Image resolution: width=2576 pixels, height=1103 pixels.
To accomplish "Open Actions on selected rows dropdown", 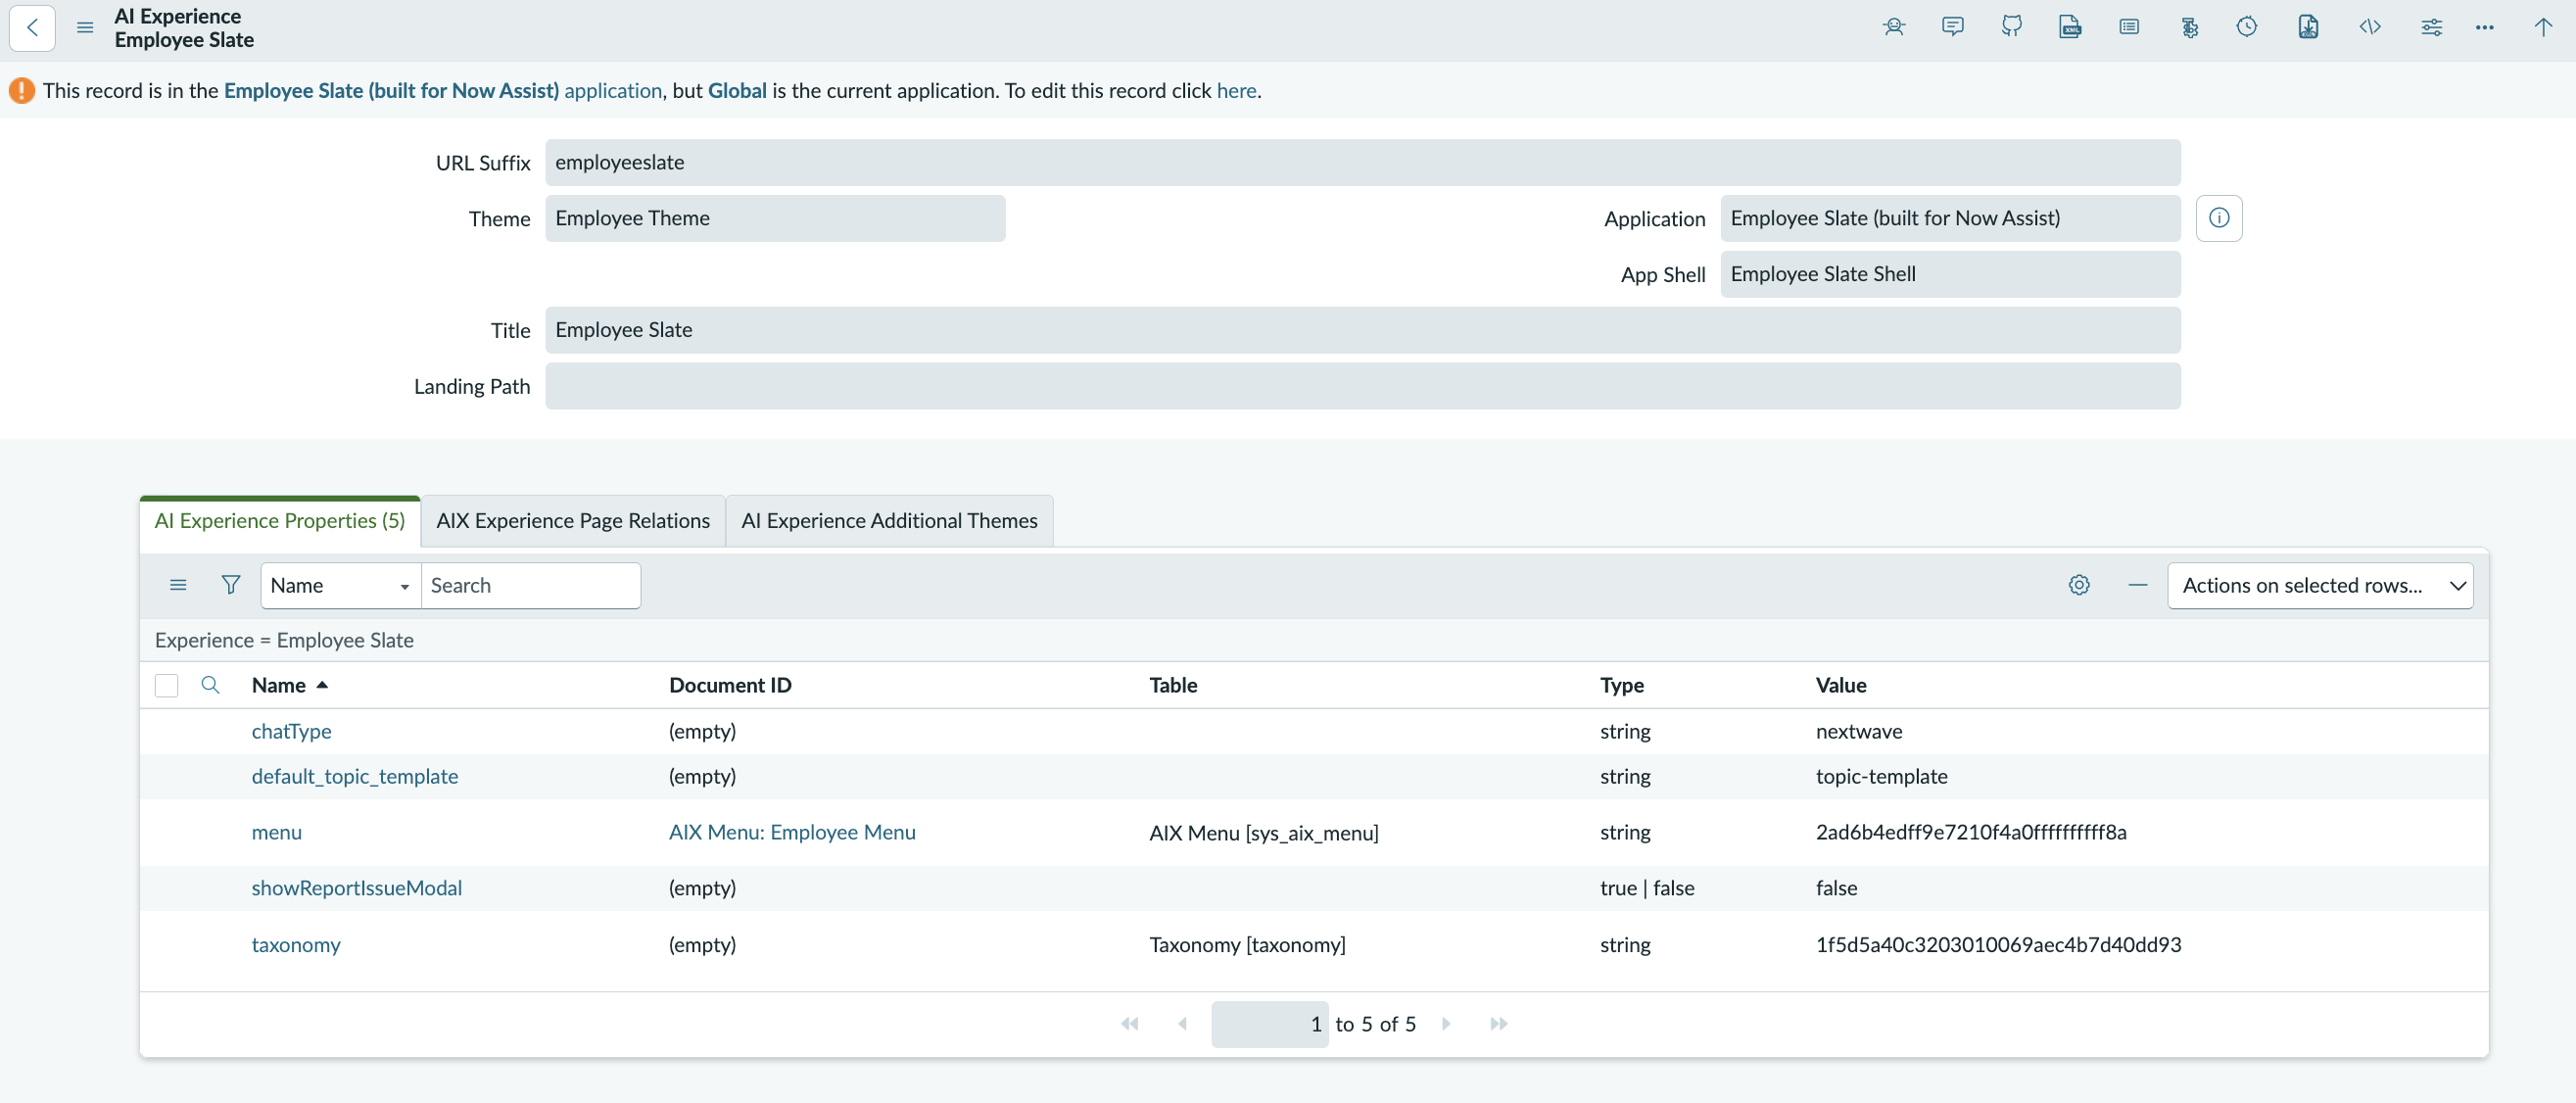I will point(2320,585).
